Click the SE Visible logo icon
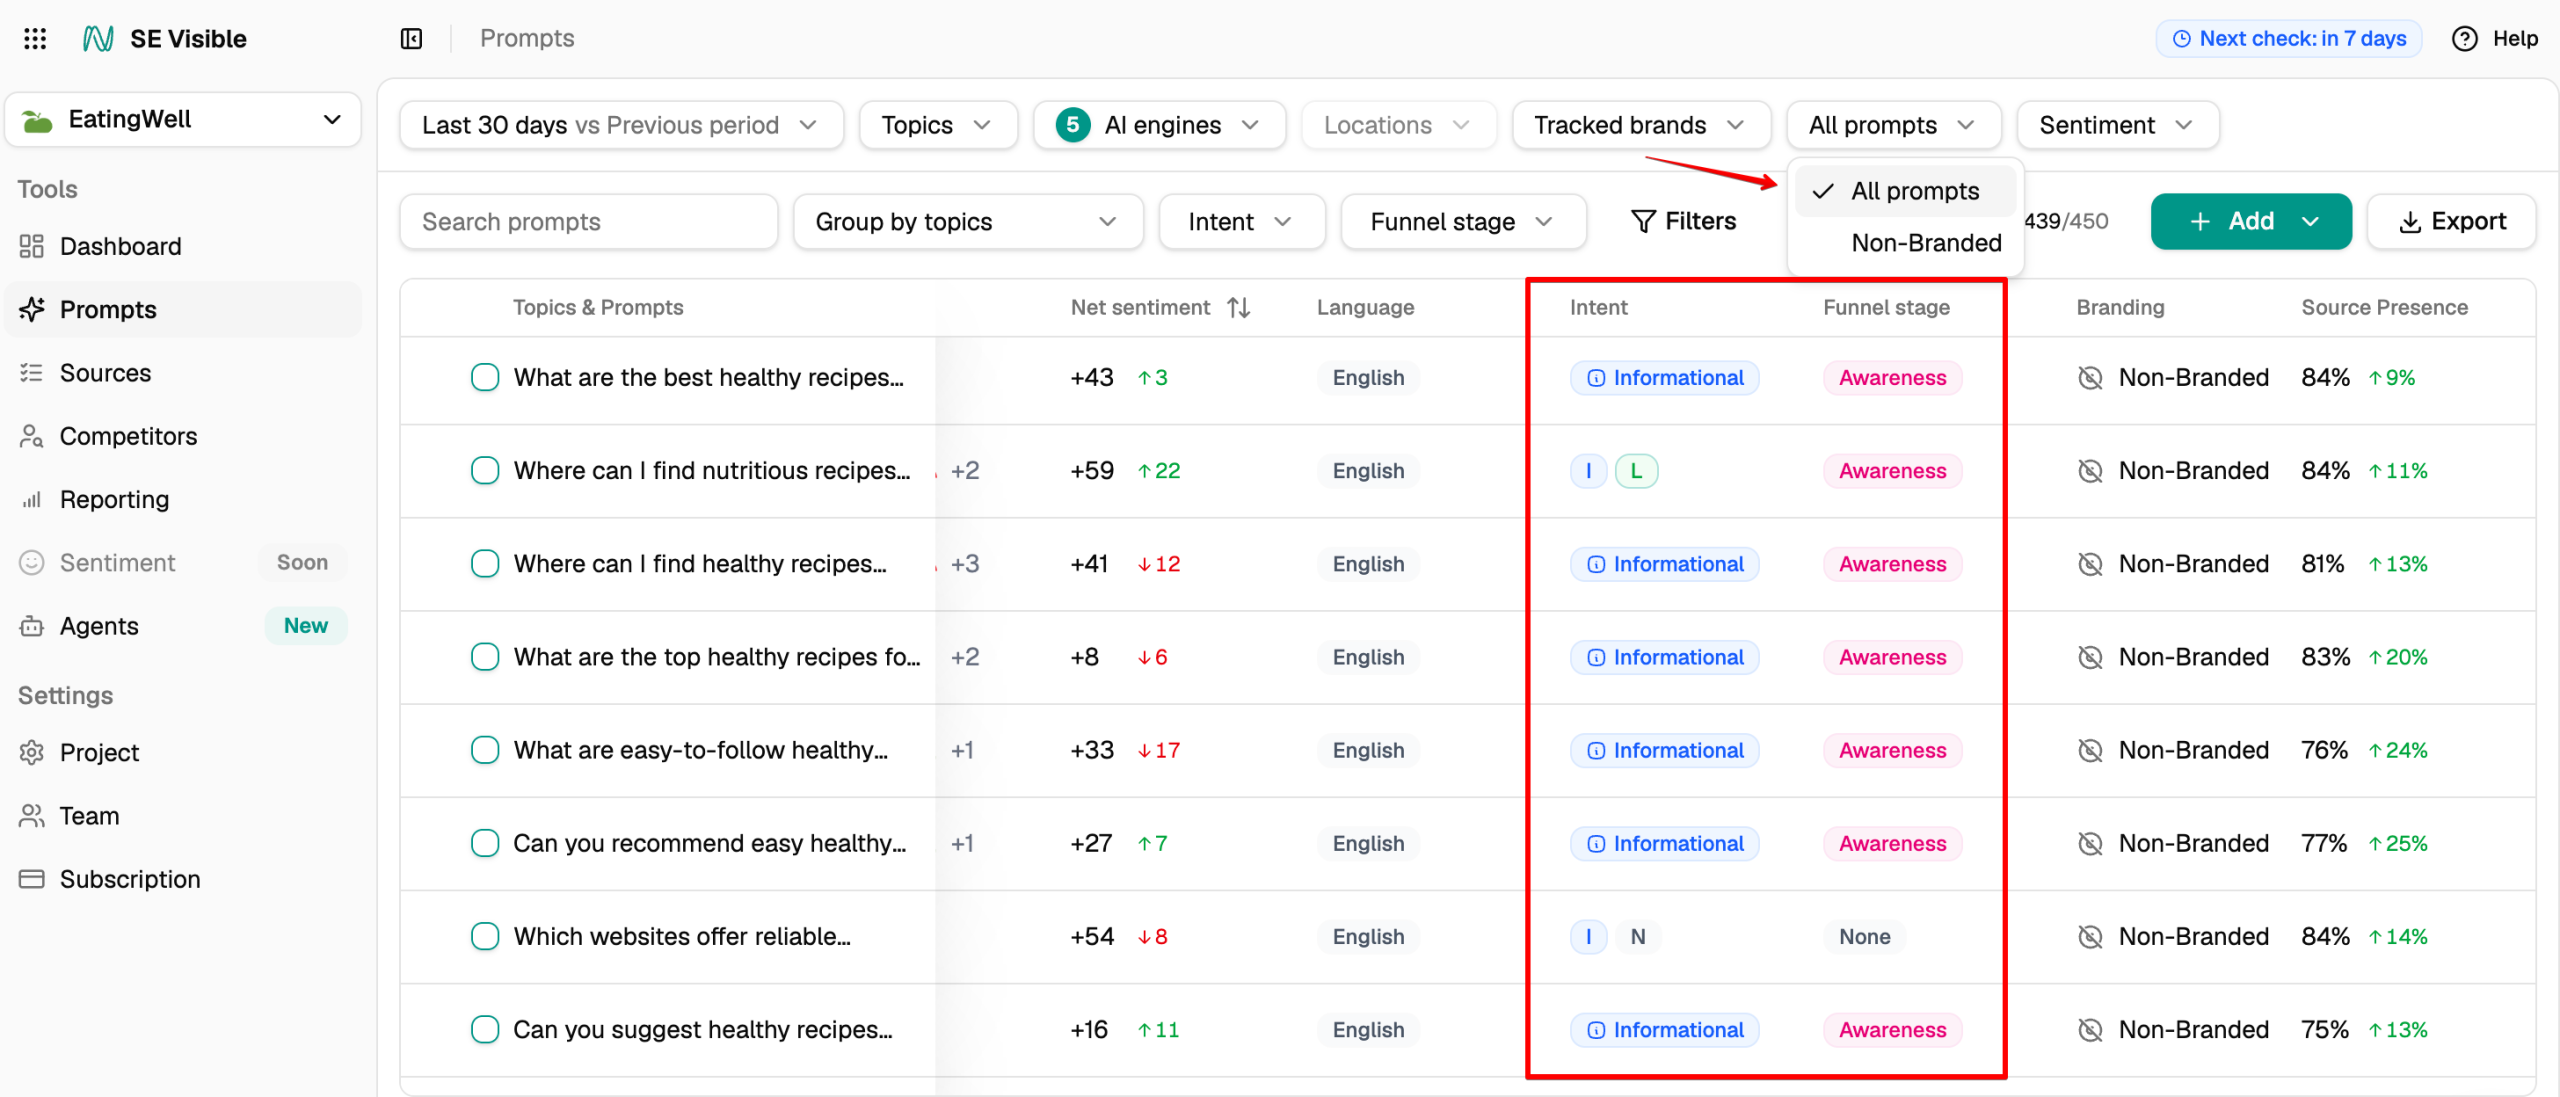 click(98, 38)
